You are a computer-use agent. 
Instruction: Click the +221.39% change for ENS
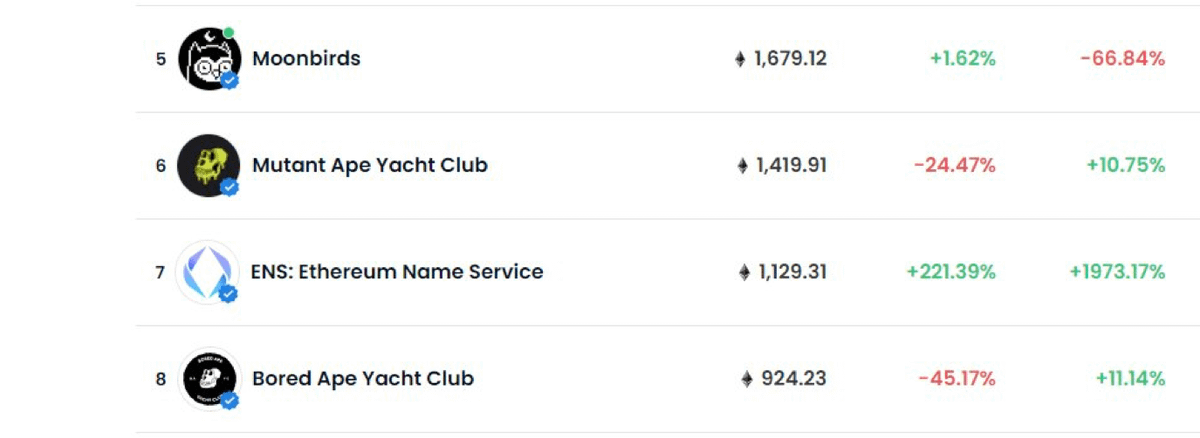951,272
